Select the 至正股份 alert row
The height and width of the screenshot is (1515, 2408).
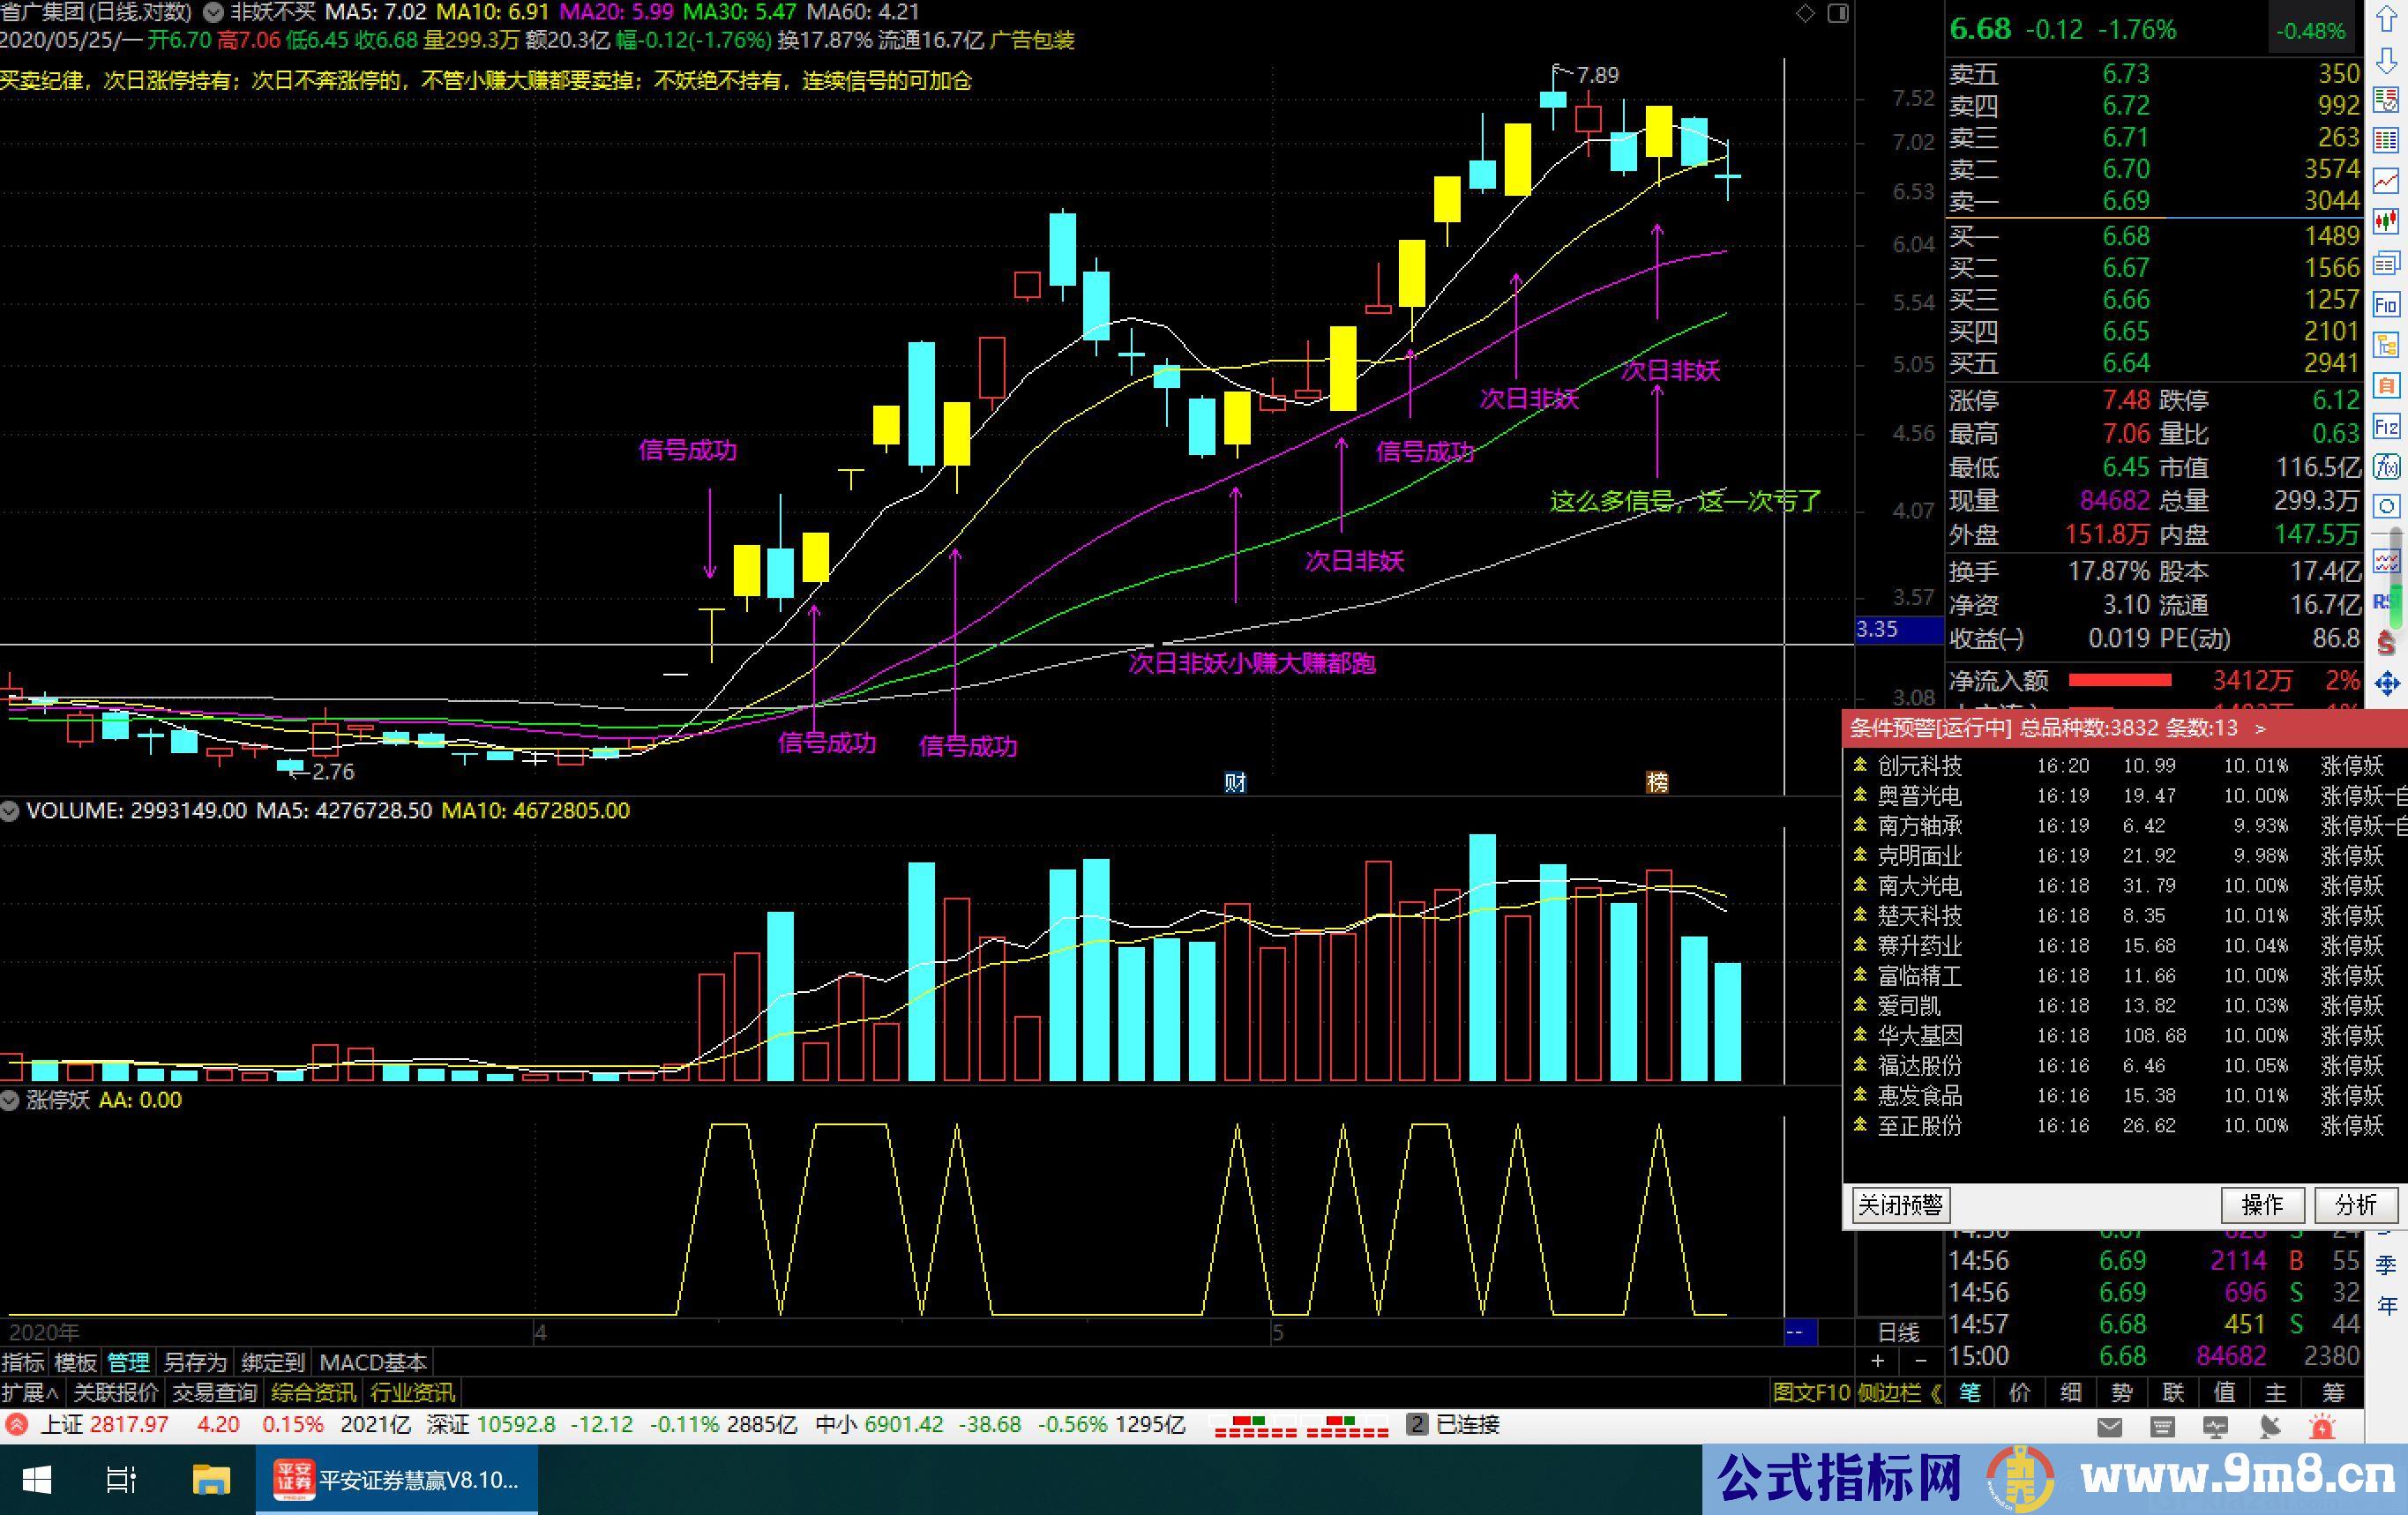click(2125, 1126)
